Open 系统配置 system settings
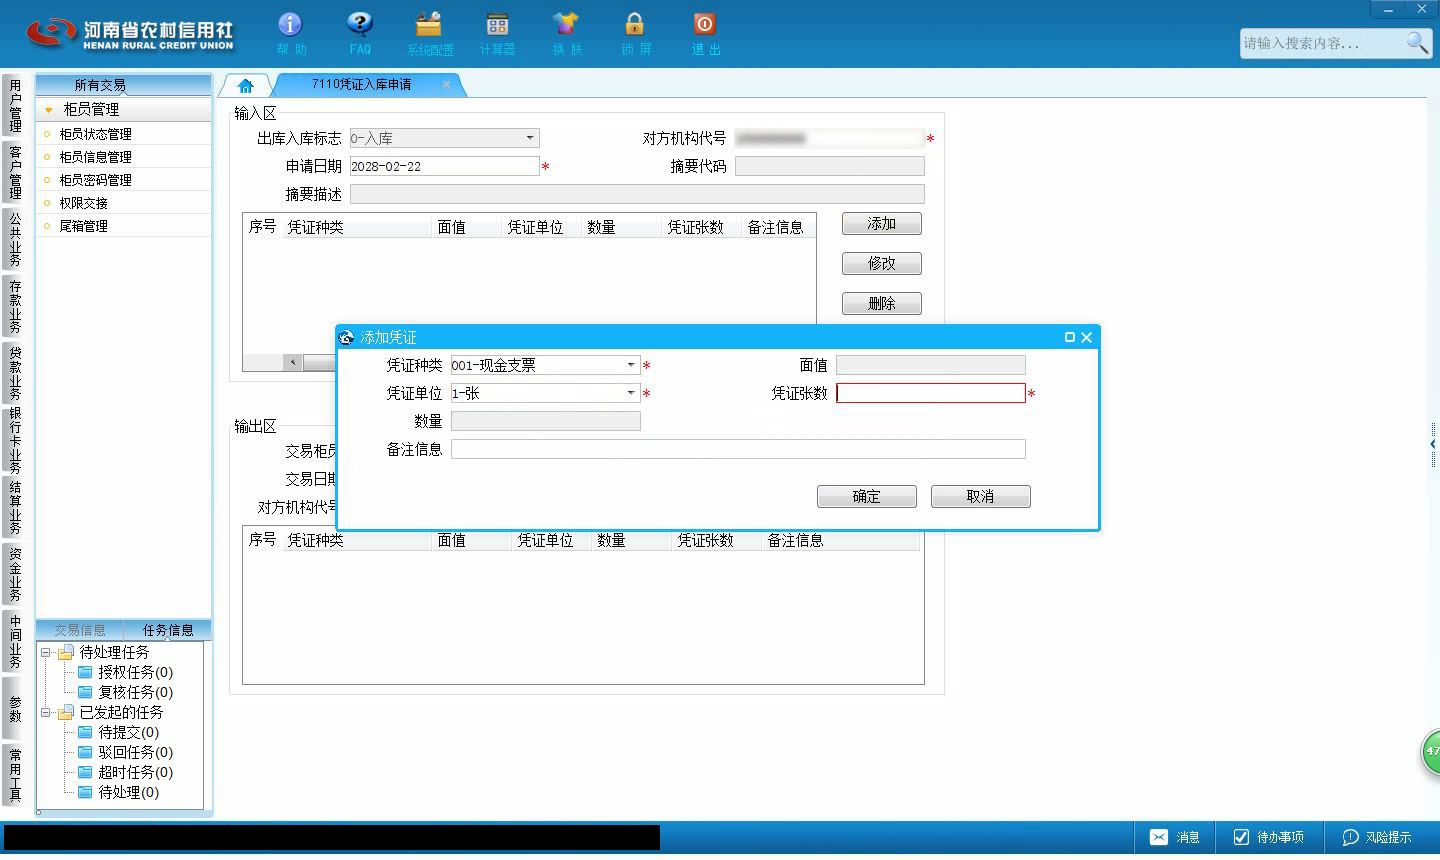This screenshot has height=860, width=1440. [x=429, y=33]
